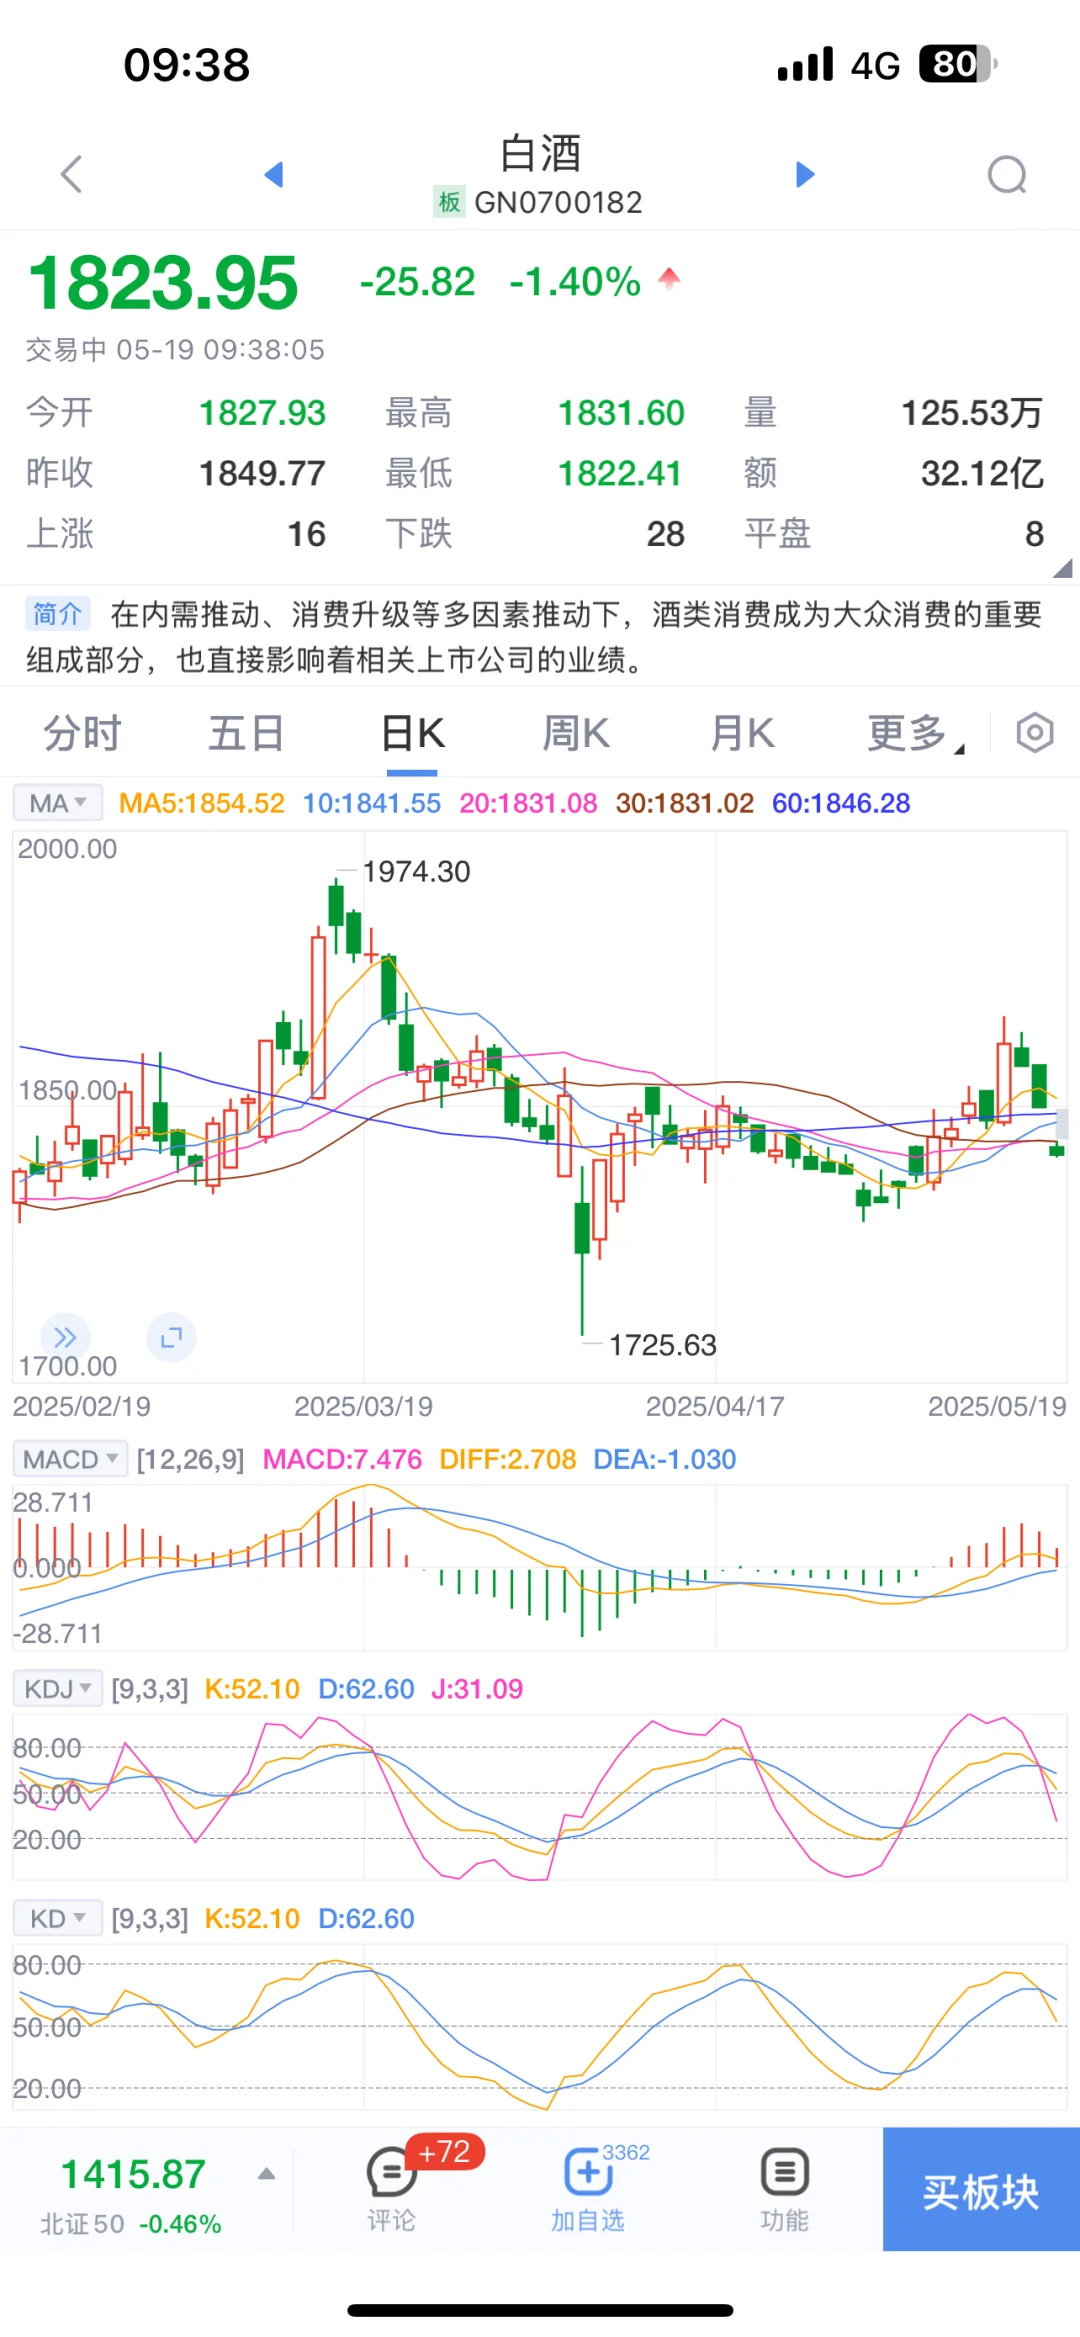Tap the 北证50 index ticker 1415.87
Image resolution: width=1080 pixels, height=2337 pixels.
(133, 2174)
